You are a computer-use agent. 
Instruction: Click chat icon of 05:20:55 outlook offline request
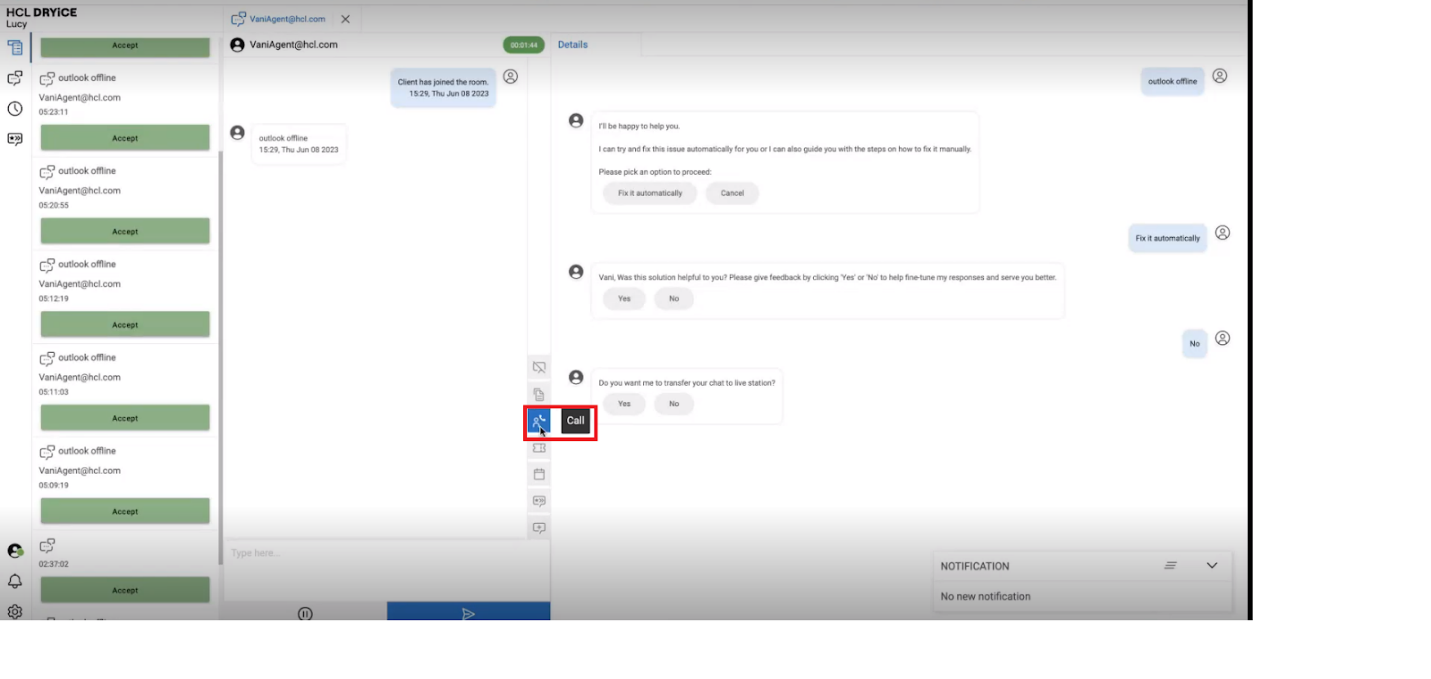pyautogui.click(x=47, y=172)
